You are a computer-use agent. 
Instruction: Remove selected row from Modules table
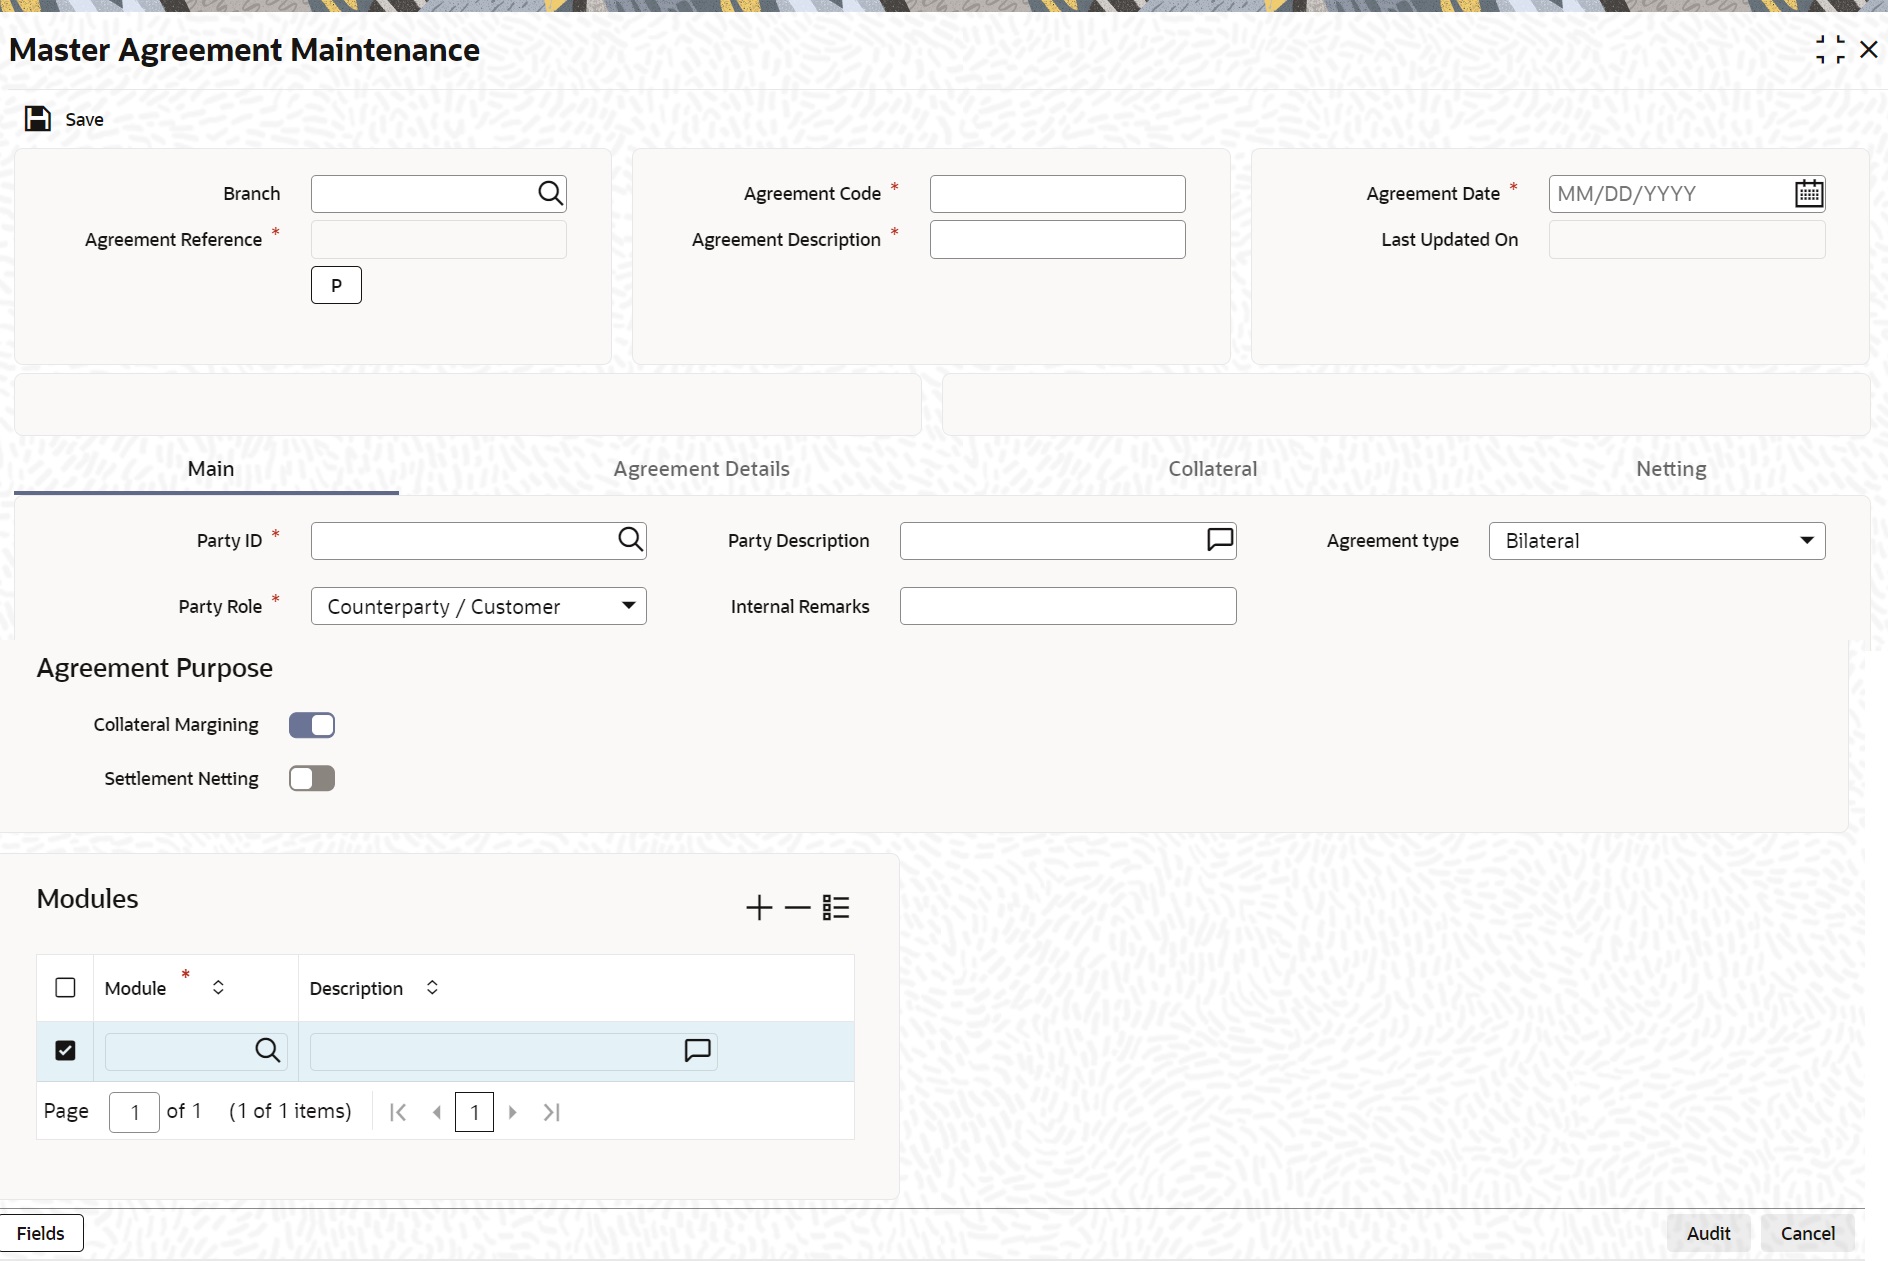point(797,907)
